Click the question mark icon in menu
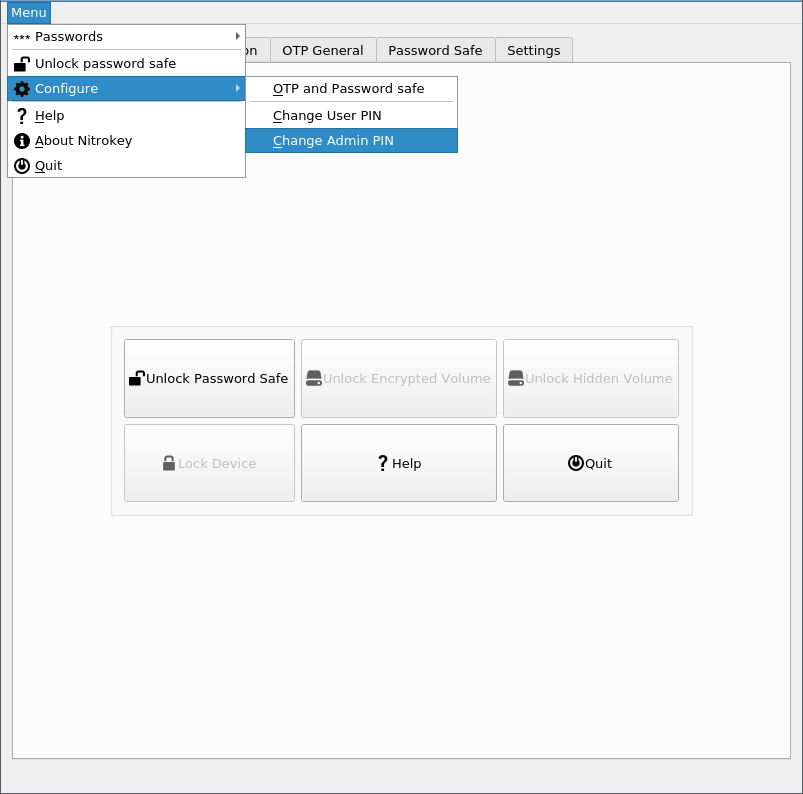Screen dimensions: 803x794 click(x=22, y=115)
